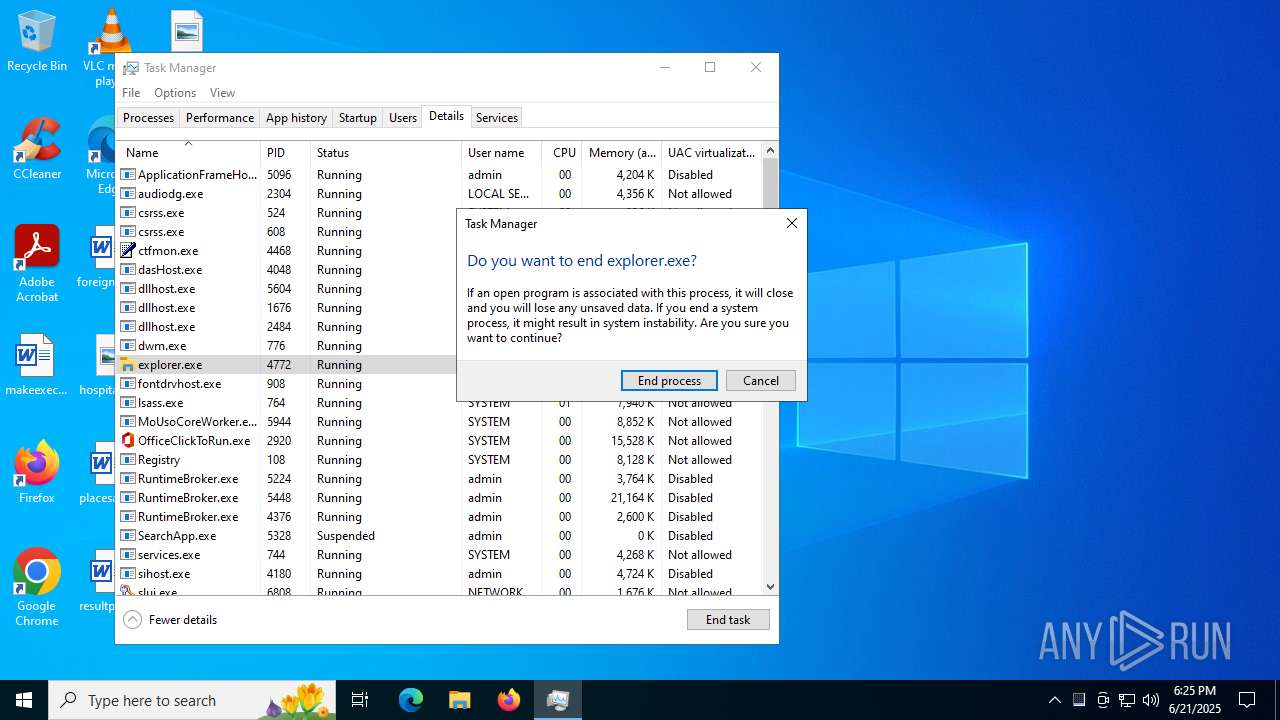Select the explorer.exe process icon
Screen dimensions: 1280x720
pos(128,365)
